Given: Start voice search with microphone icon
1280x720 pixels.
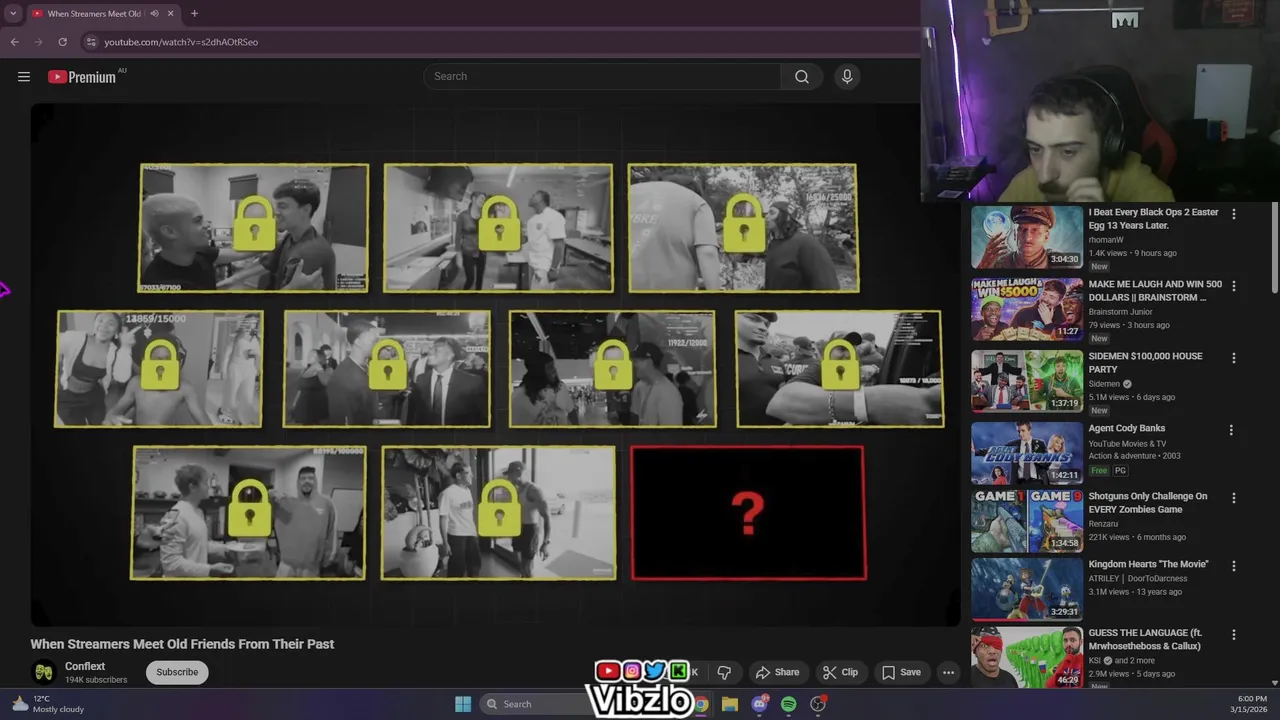Looking at the screenshot, I should 847,77.
